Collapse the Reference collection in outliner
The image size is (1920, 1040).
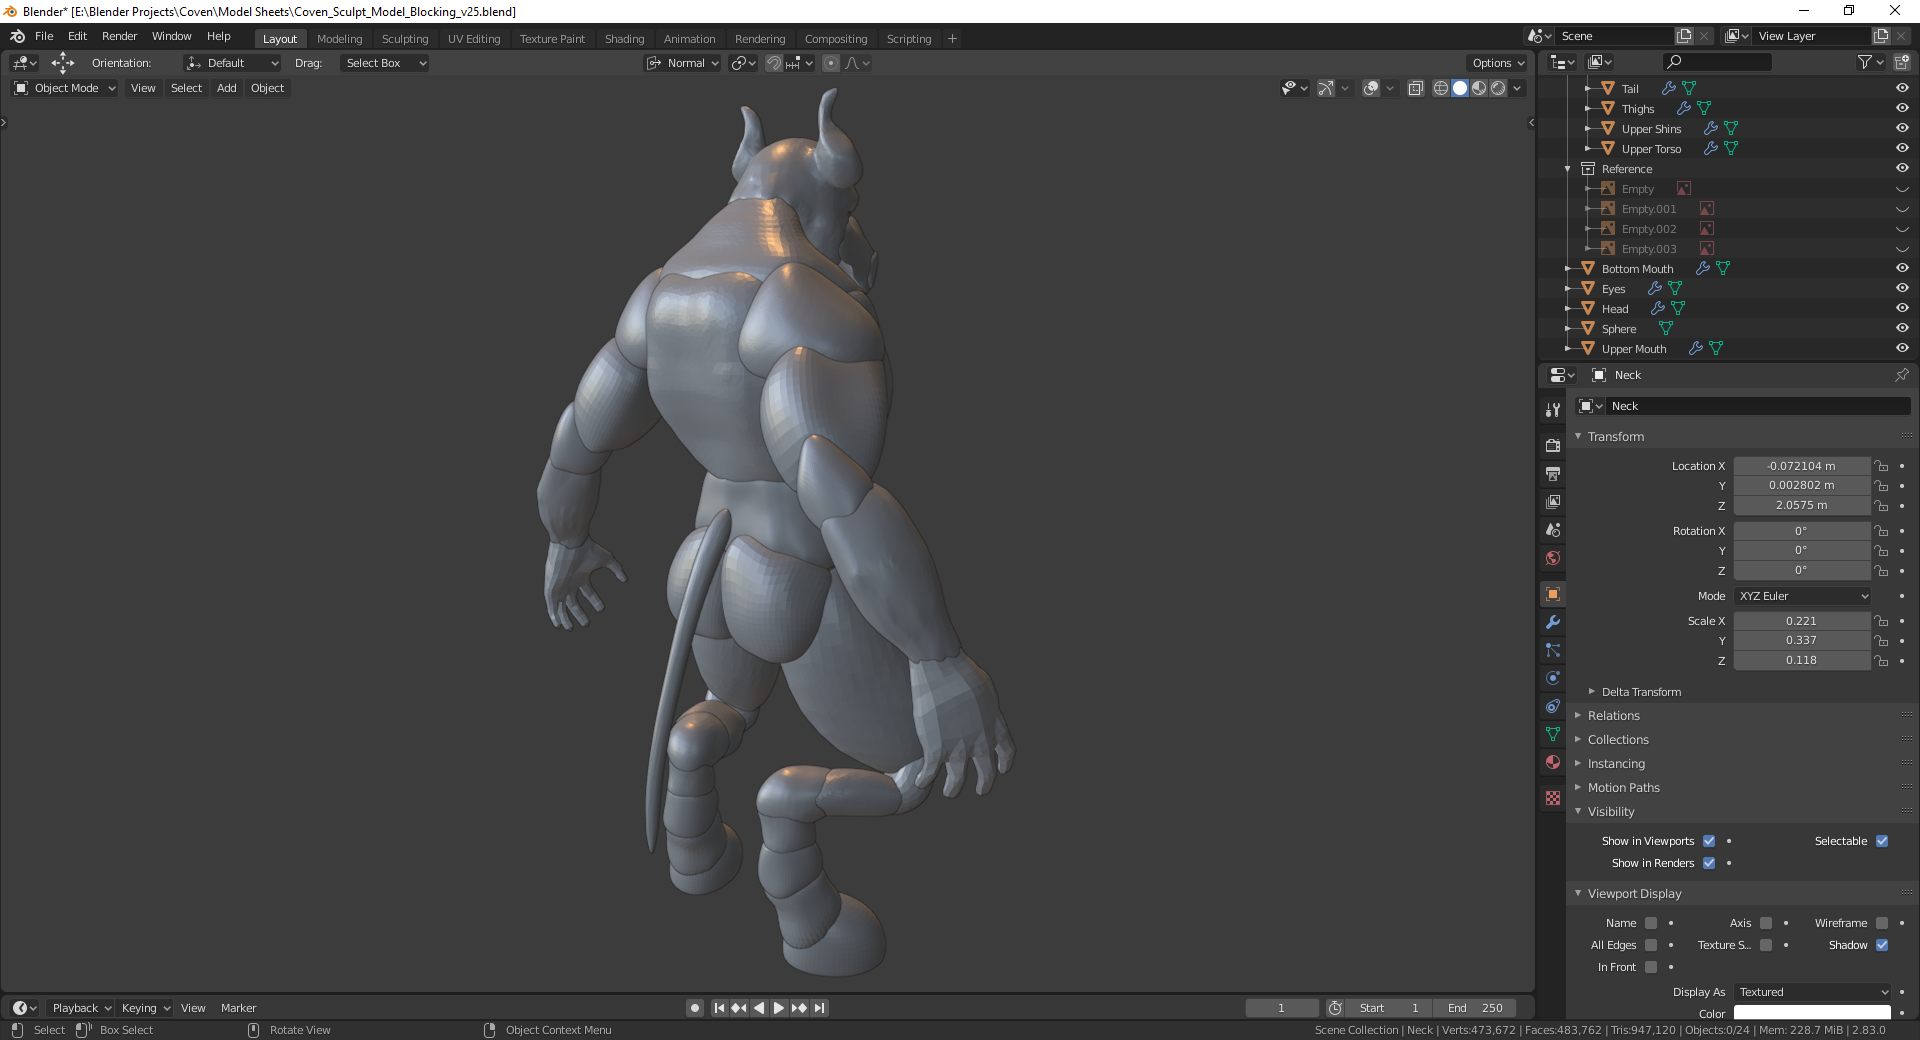click(1568, 169)
